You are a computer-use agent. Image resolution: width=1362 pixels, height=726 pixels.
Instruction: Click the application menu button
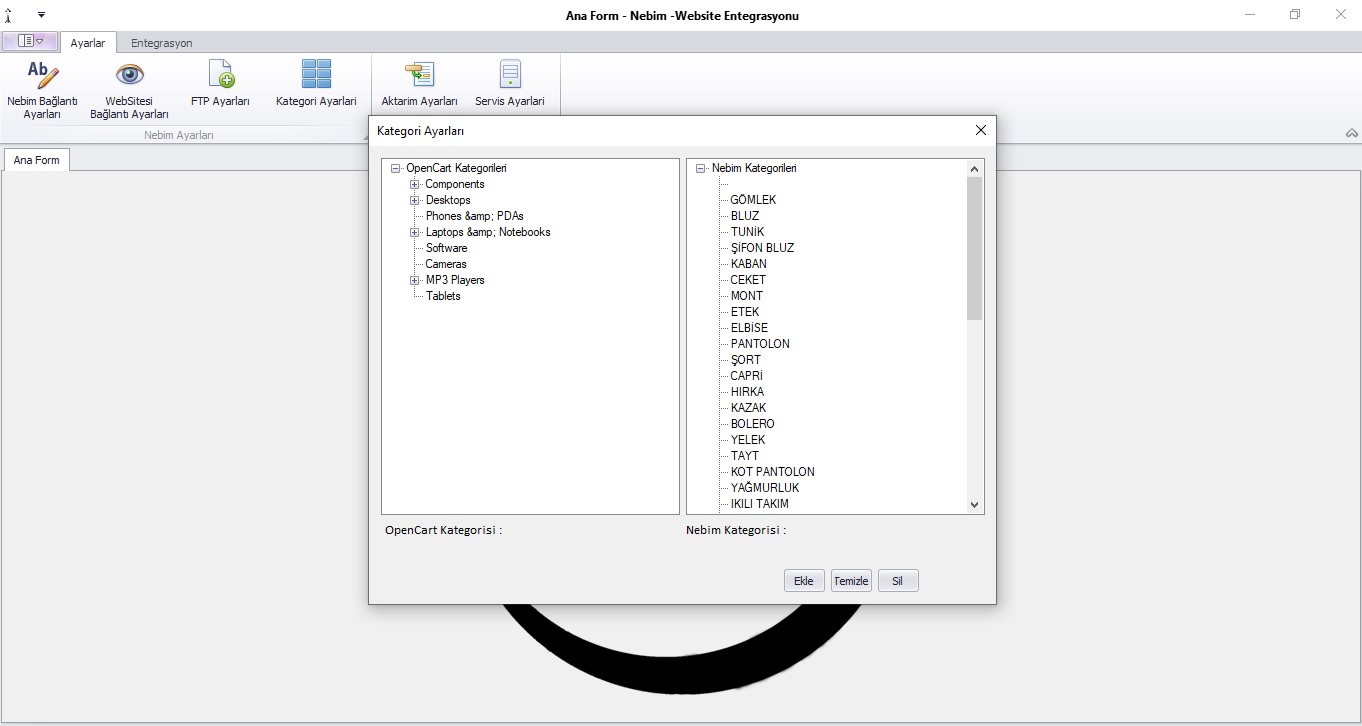tap(30, 42)
